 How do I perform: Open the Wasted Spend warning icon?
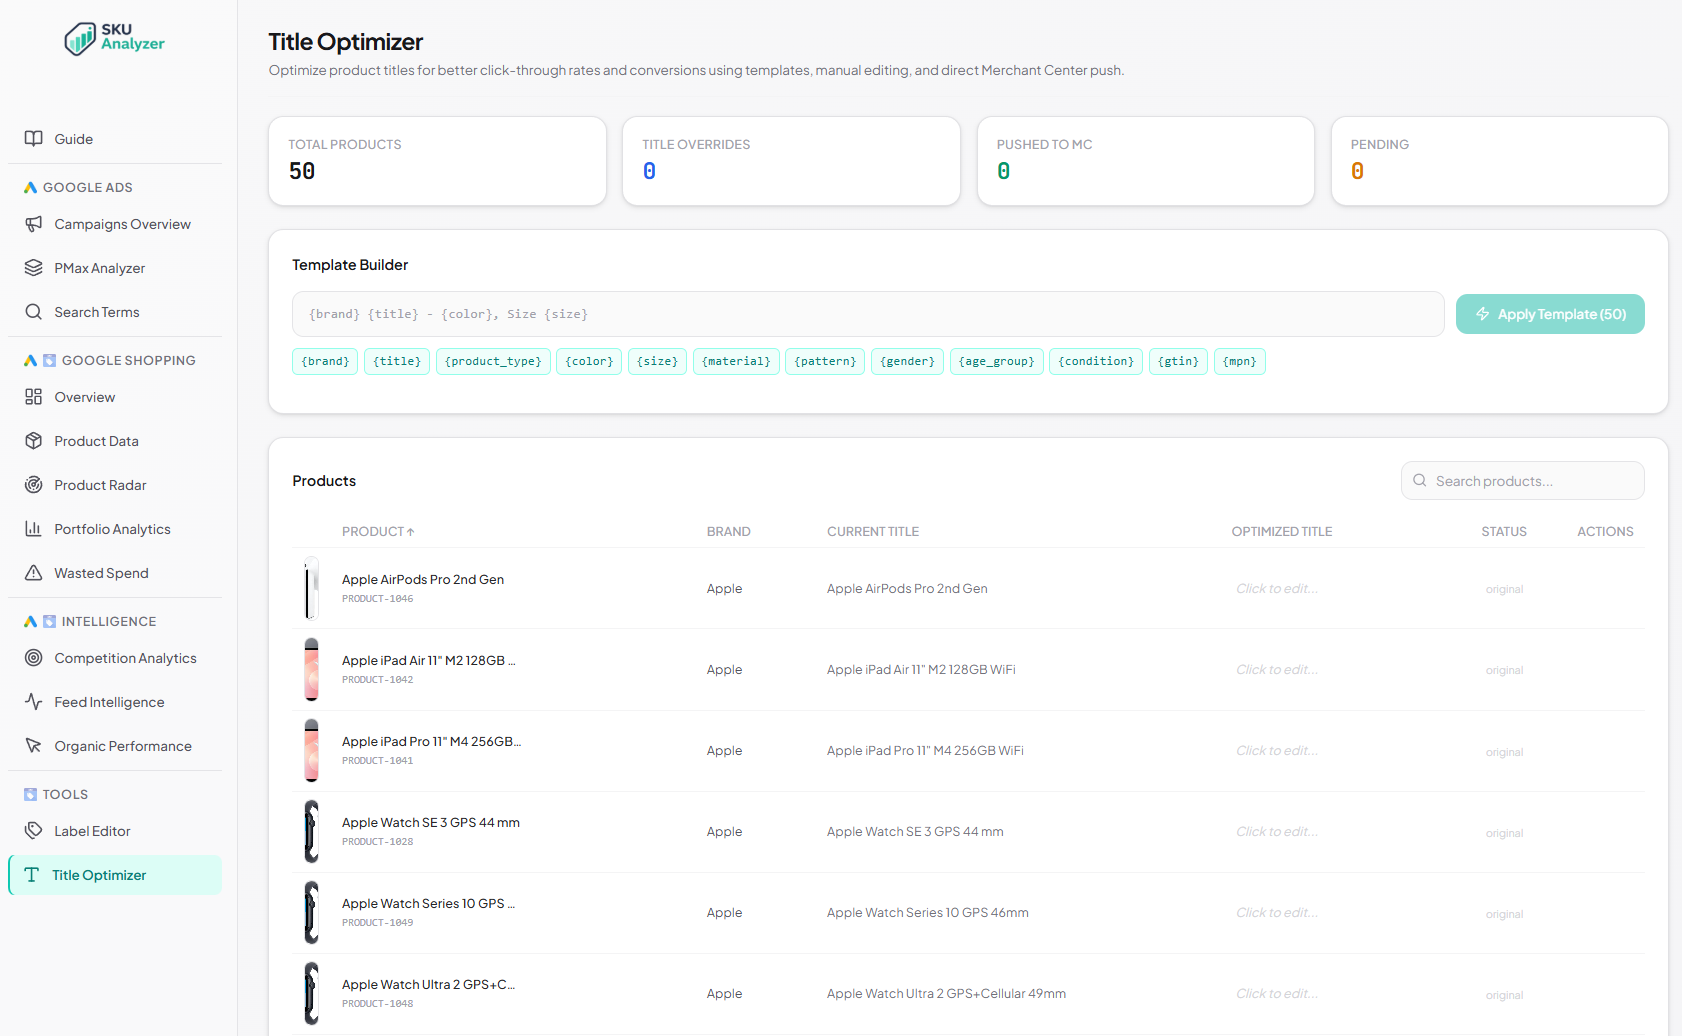pos(33,572)
